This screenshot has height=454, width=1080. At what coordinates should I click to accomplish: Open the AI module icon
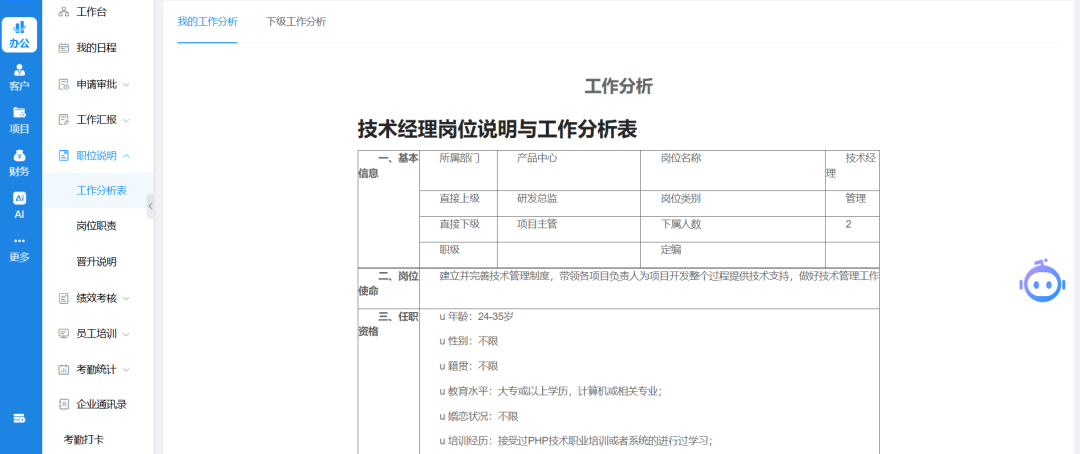tap(19, 198)
